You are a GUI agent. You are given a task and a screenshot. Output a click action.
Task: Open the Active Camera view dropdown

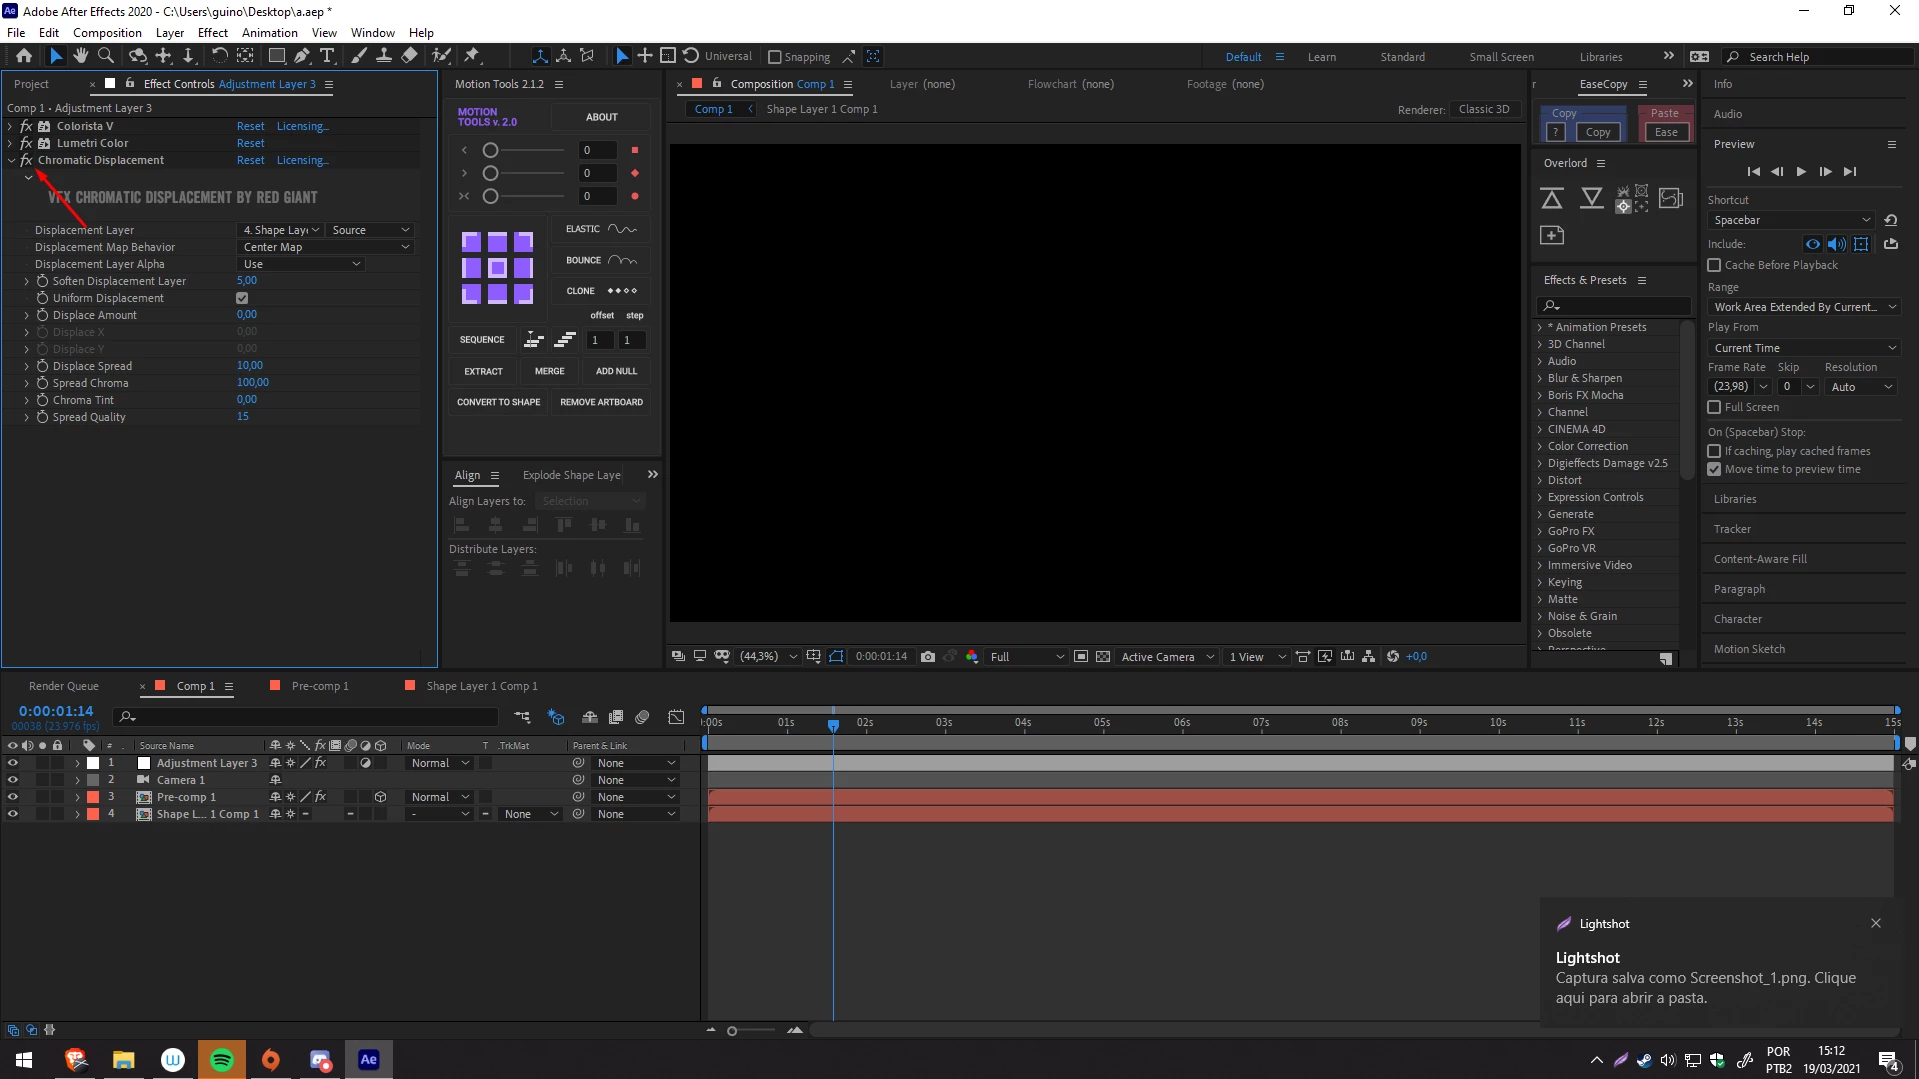coord(1167,657)
